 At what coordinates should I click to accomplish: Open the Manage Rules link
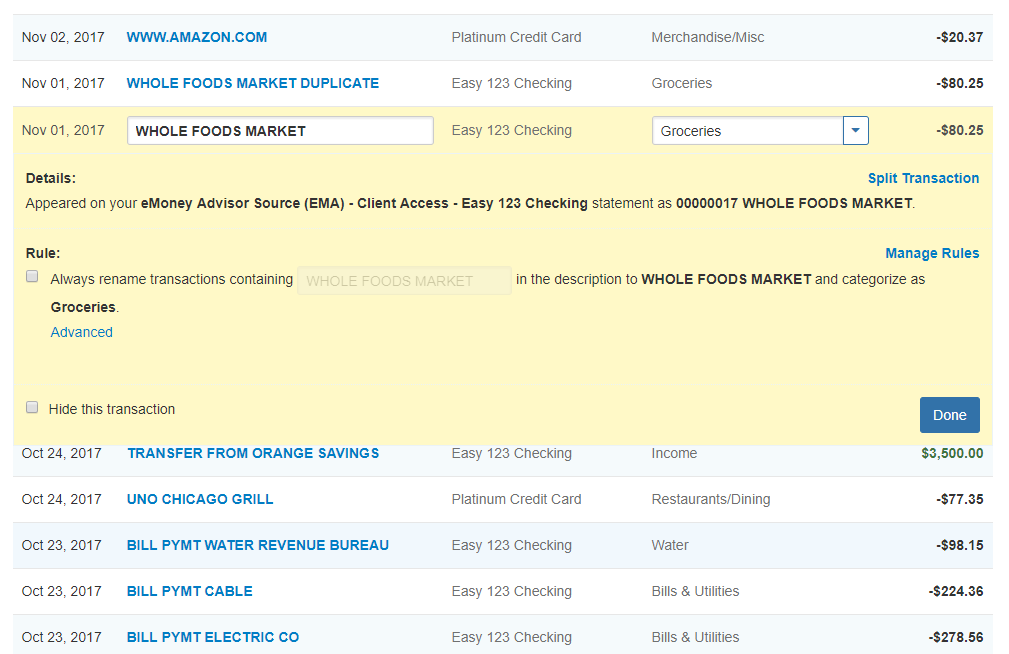(932, 253)
